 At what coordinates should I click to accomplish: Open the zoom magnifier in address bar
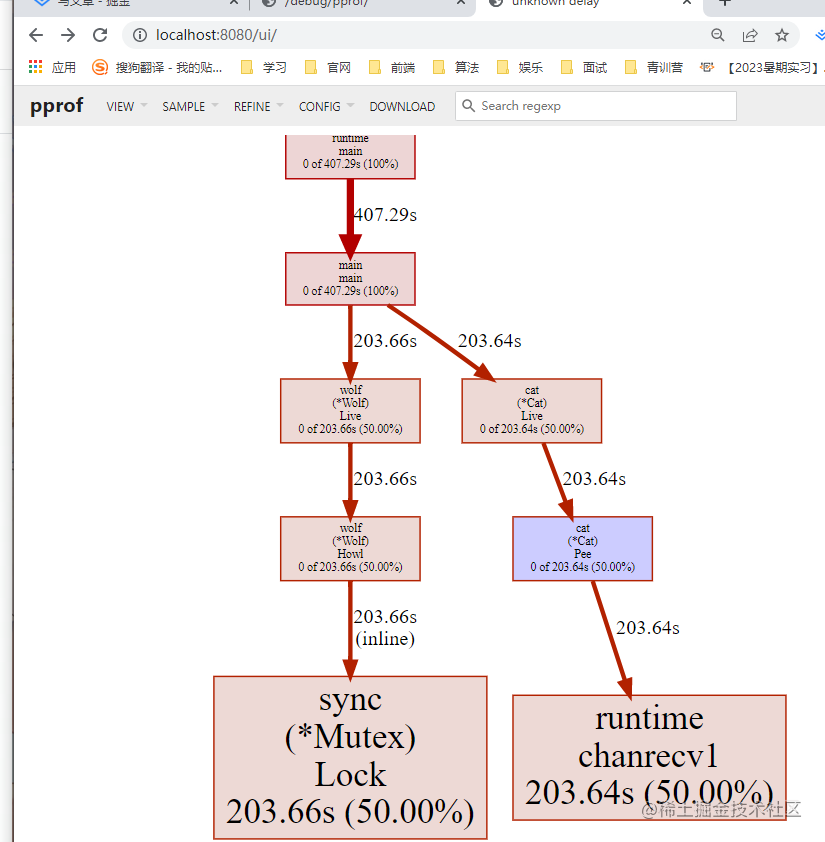[718, 35]
